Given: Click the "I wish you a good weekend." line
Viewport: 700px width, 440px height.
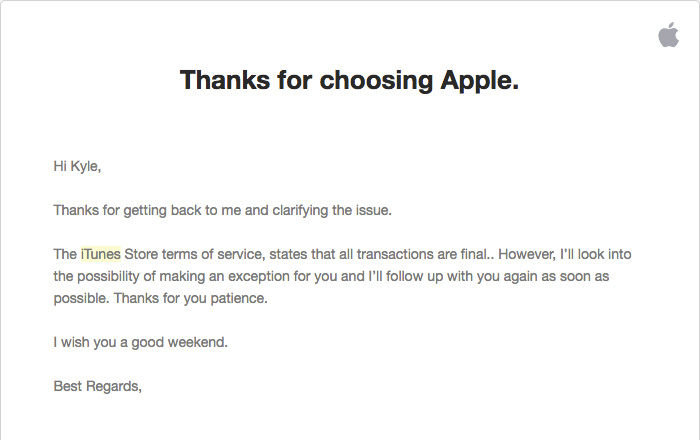Looking at the screenshot, I should click(141, 342).
